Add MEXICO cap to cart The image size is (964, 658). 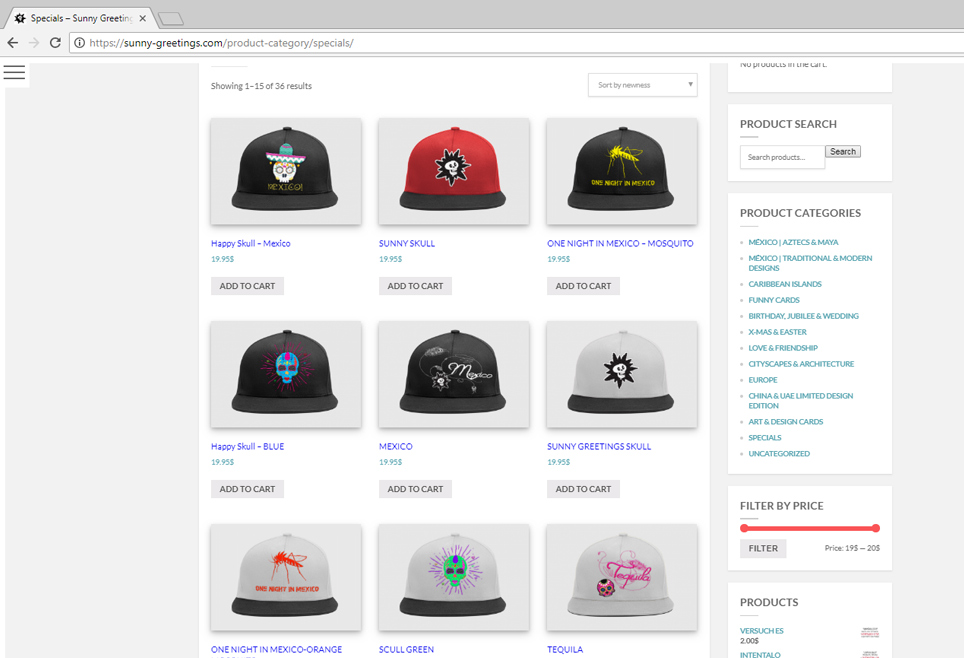pos(415,489)
